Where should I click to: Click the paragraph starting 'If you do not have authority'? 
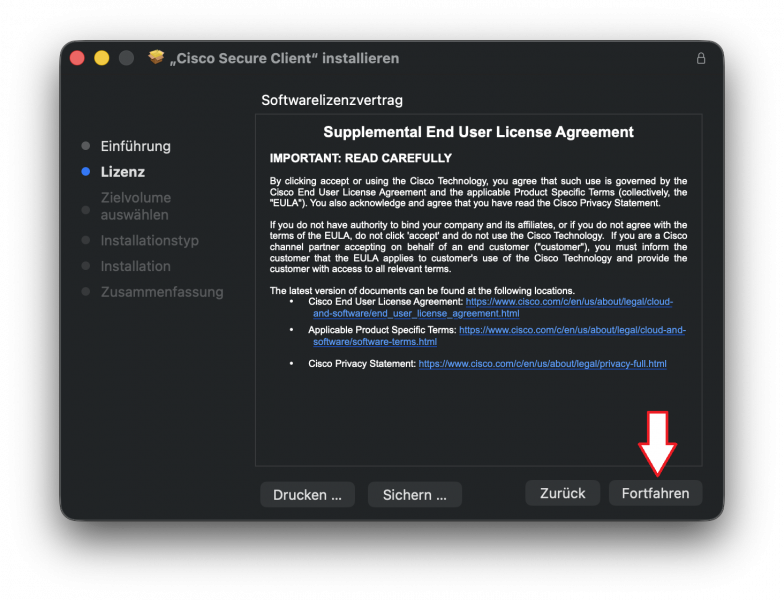pyautogui.click(x=478, y=247)
